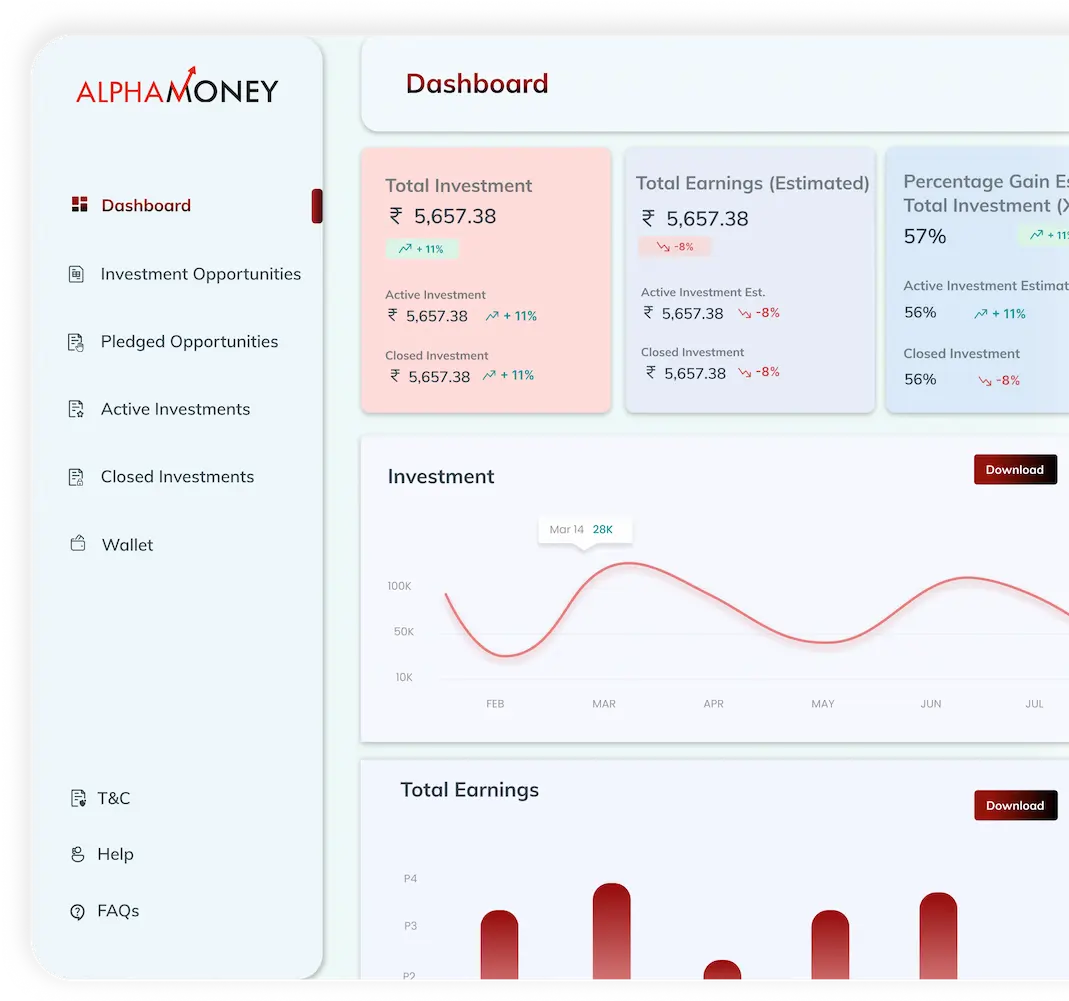The height and width of the screenshot is (1001, 1069).
Task: Click the T&C document icon
Action: pos(78,798)
